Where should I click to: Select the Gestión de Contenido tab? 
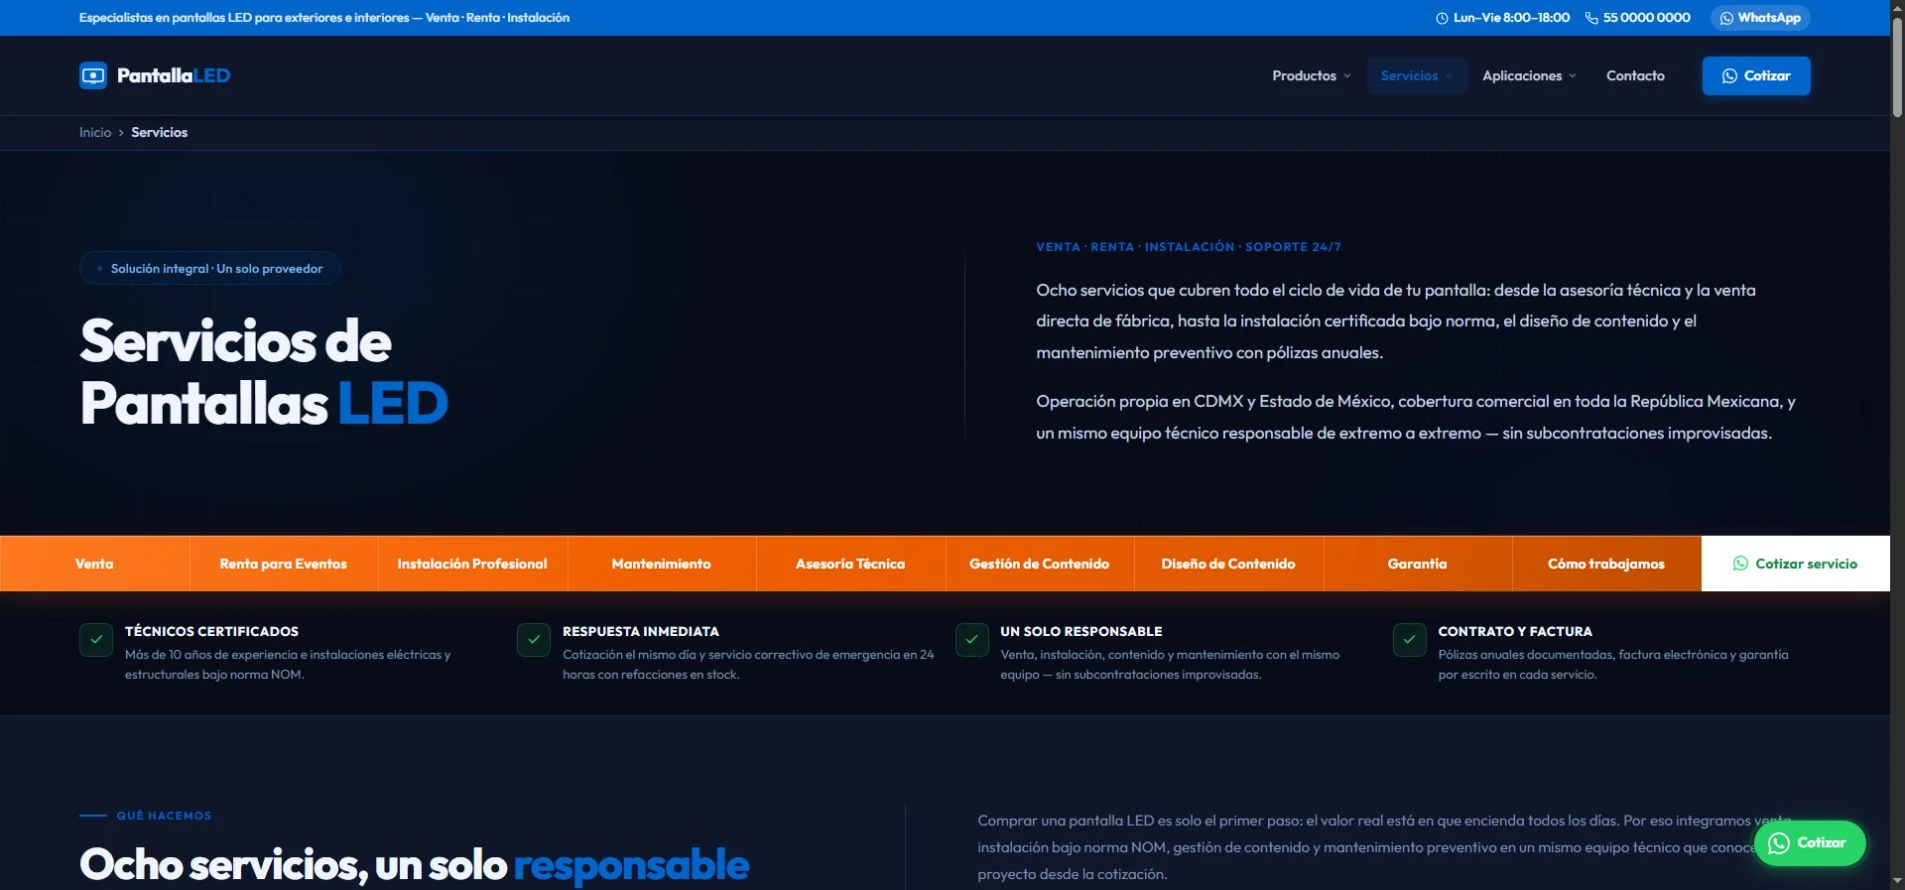click(1039, 564)
